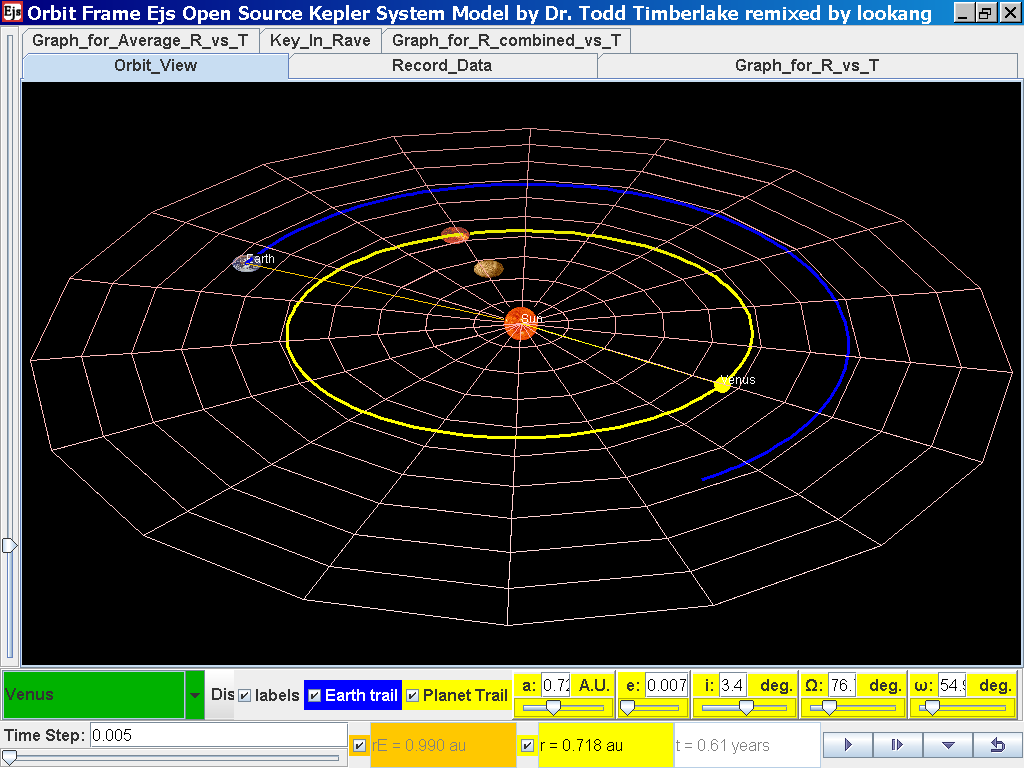Open the Graph_for_R_vs_T tab
This screenshot has height=768, width=1024.
point(806,66)
